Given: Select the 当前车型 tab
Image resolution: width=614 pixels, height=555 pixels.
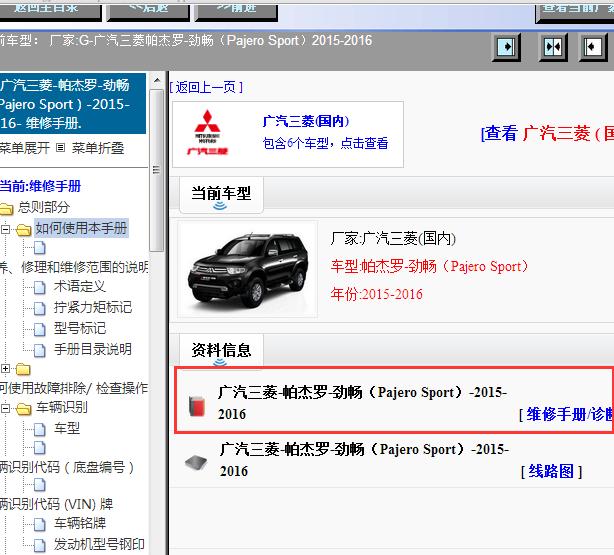Looking at the screenshot, I should tap(221, 195).
